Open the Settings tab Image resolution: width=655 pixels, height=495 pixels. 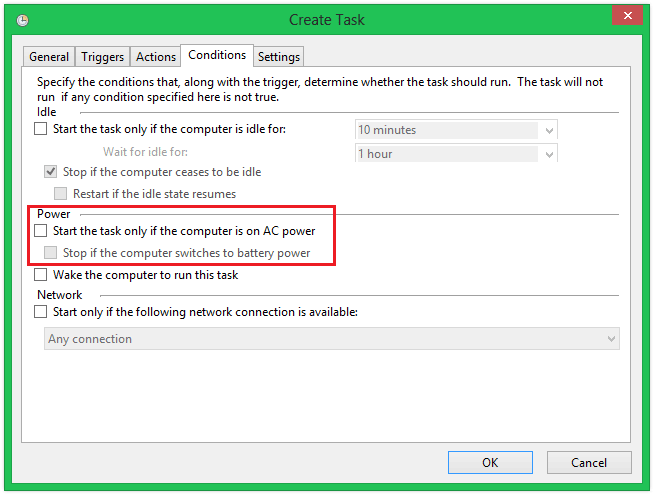(x=279, y=57)
